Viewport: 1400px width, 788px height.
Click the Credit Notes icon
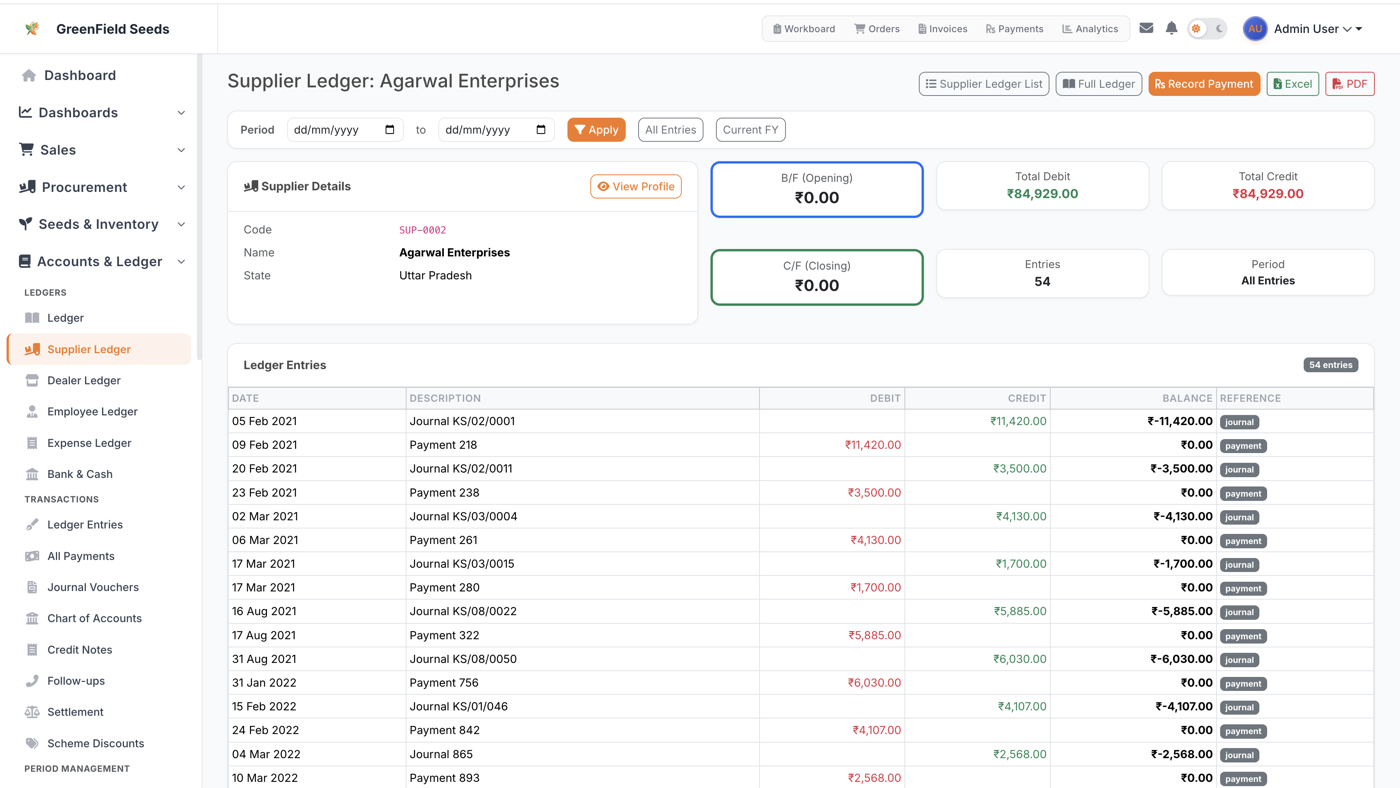[32, 650]
